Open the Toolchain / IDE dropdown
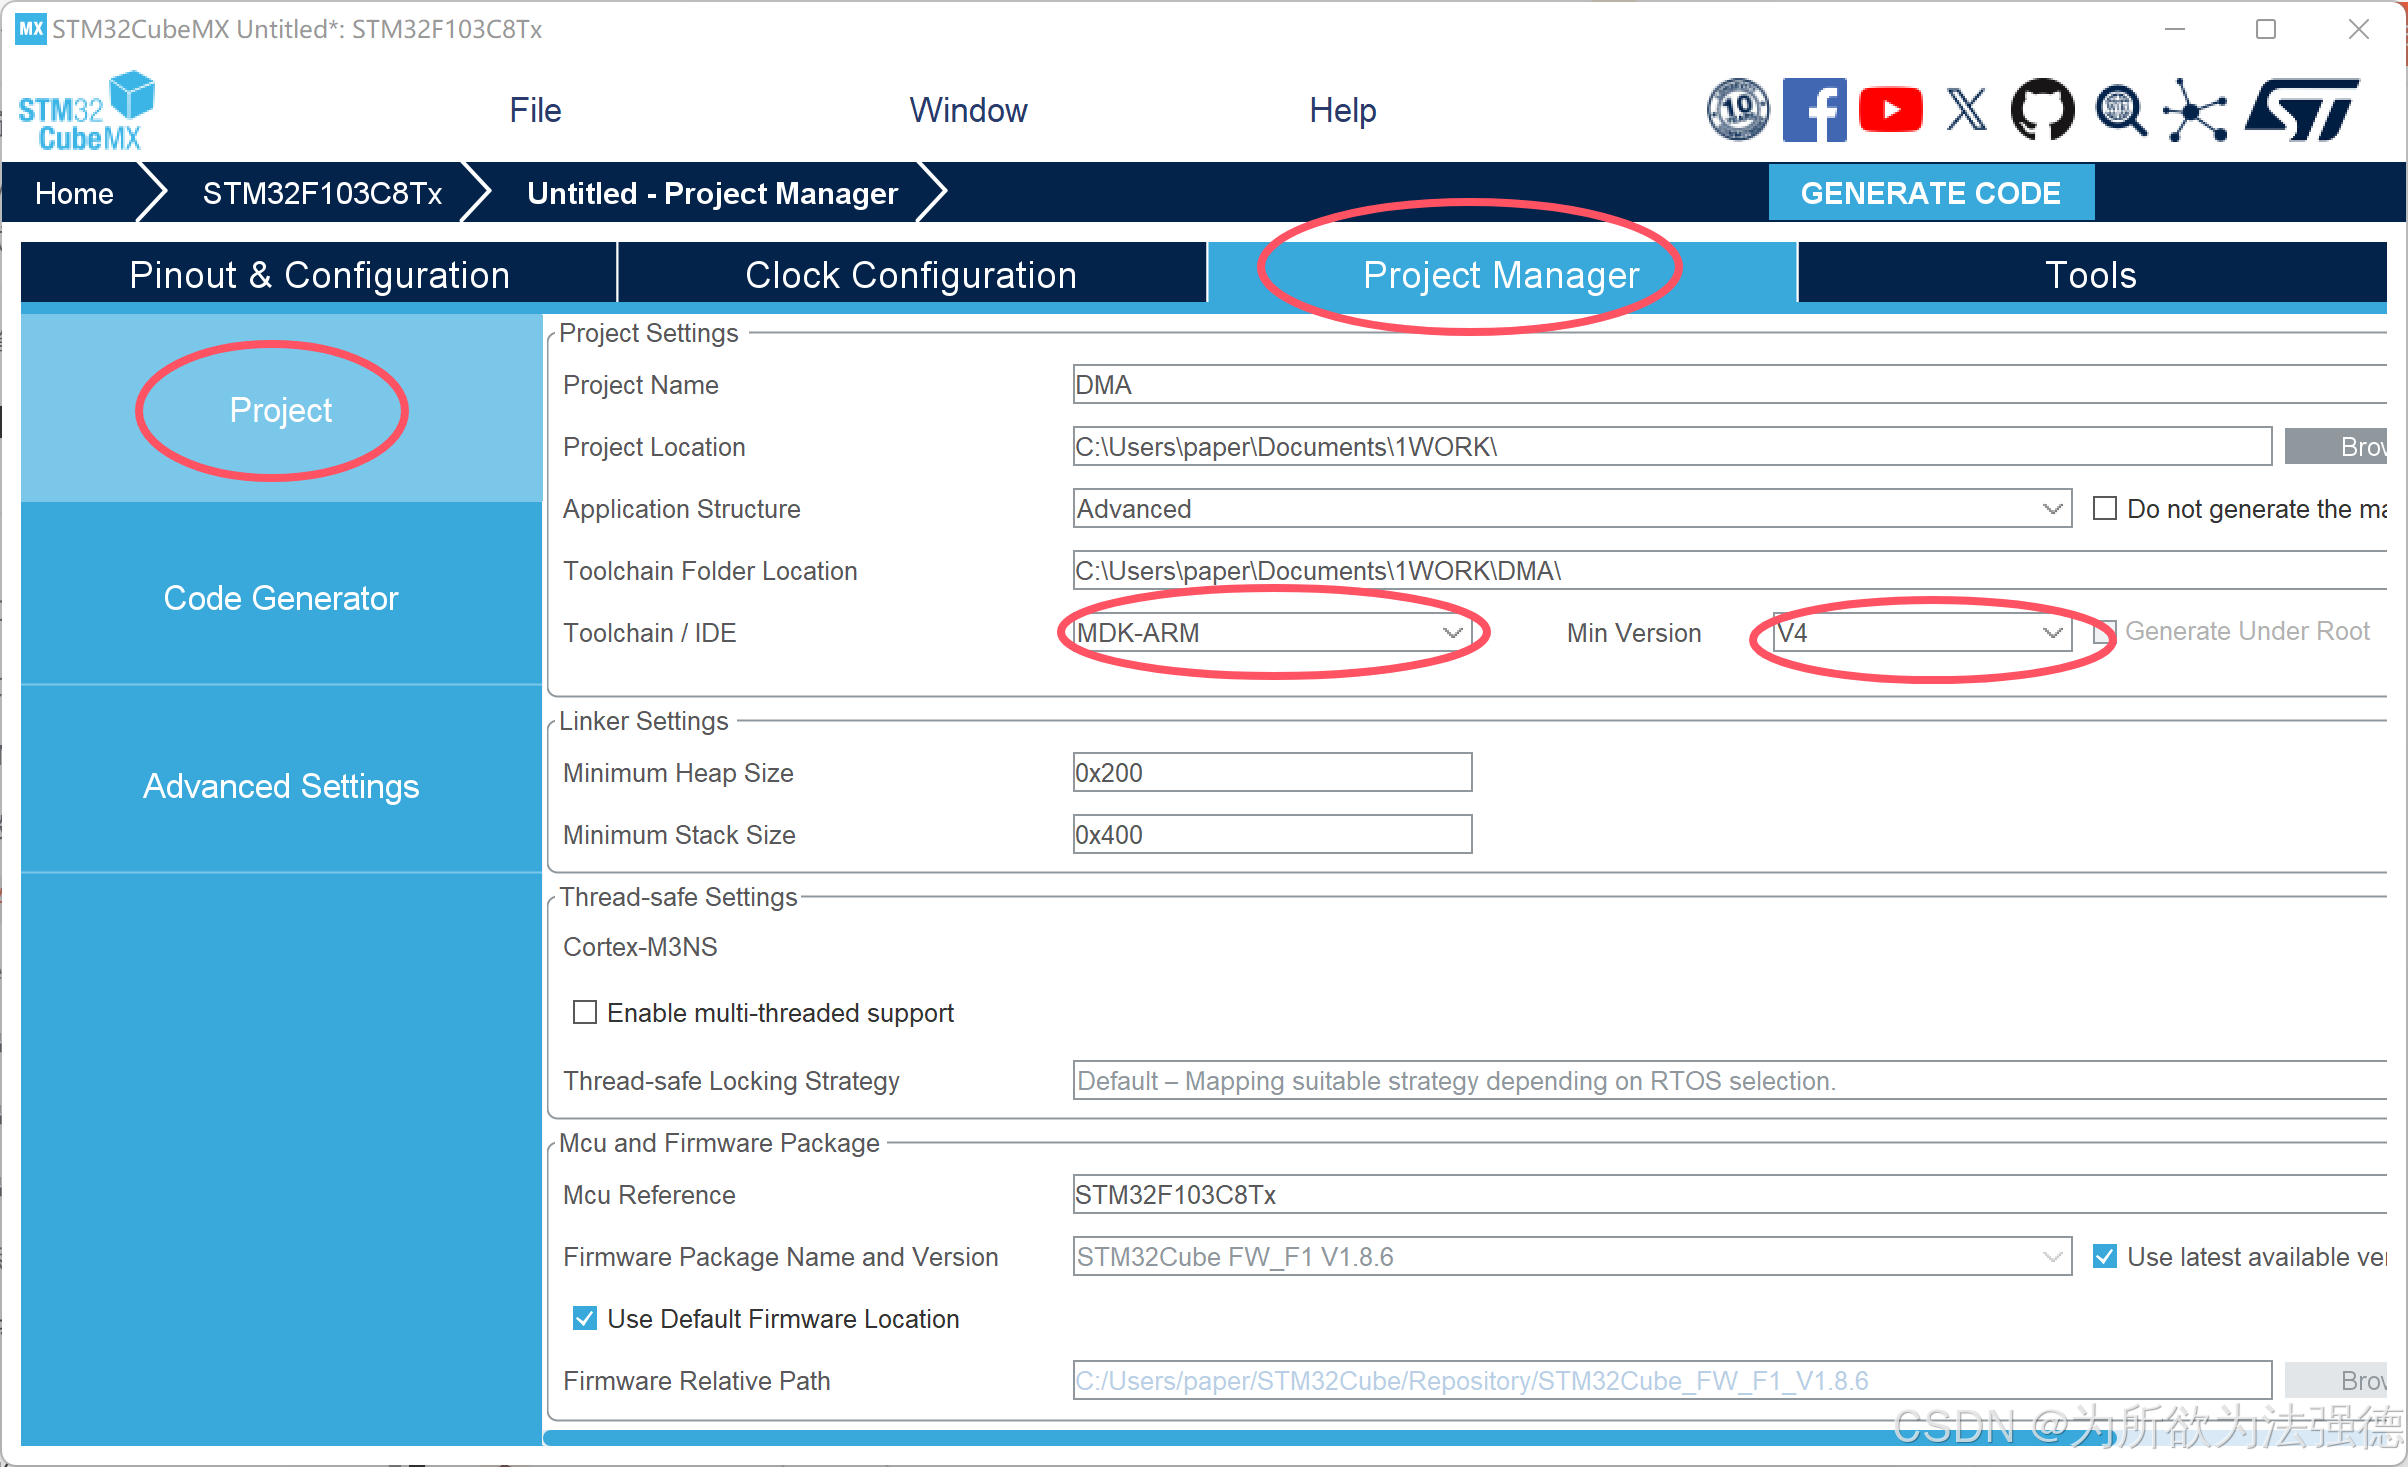 coord(1270,633)
